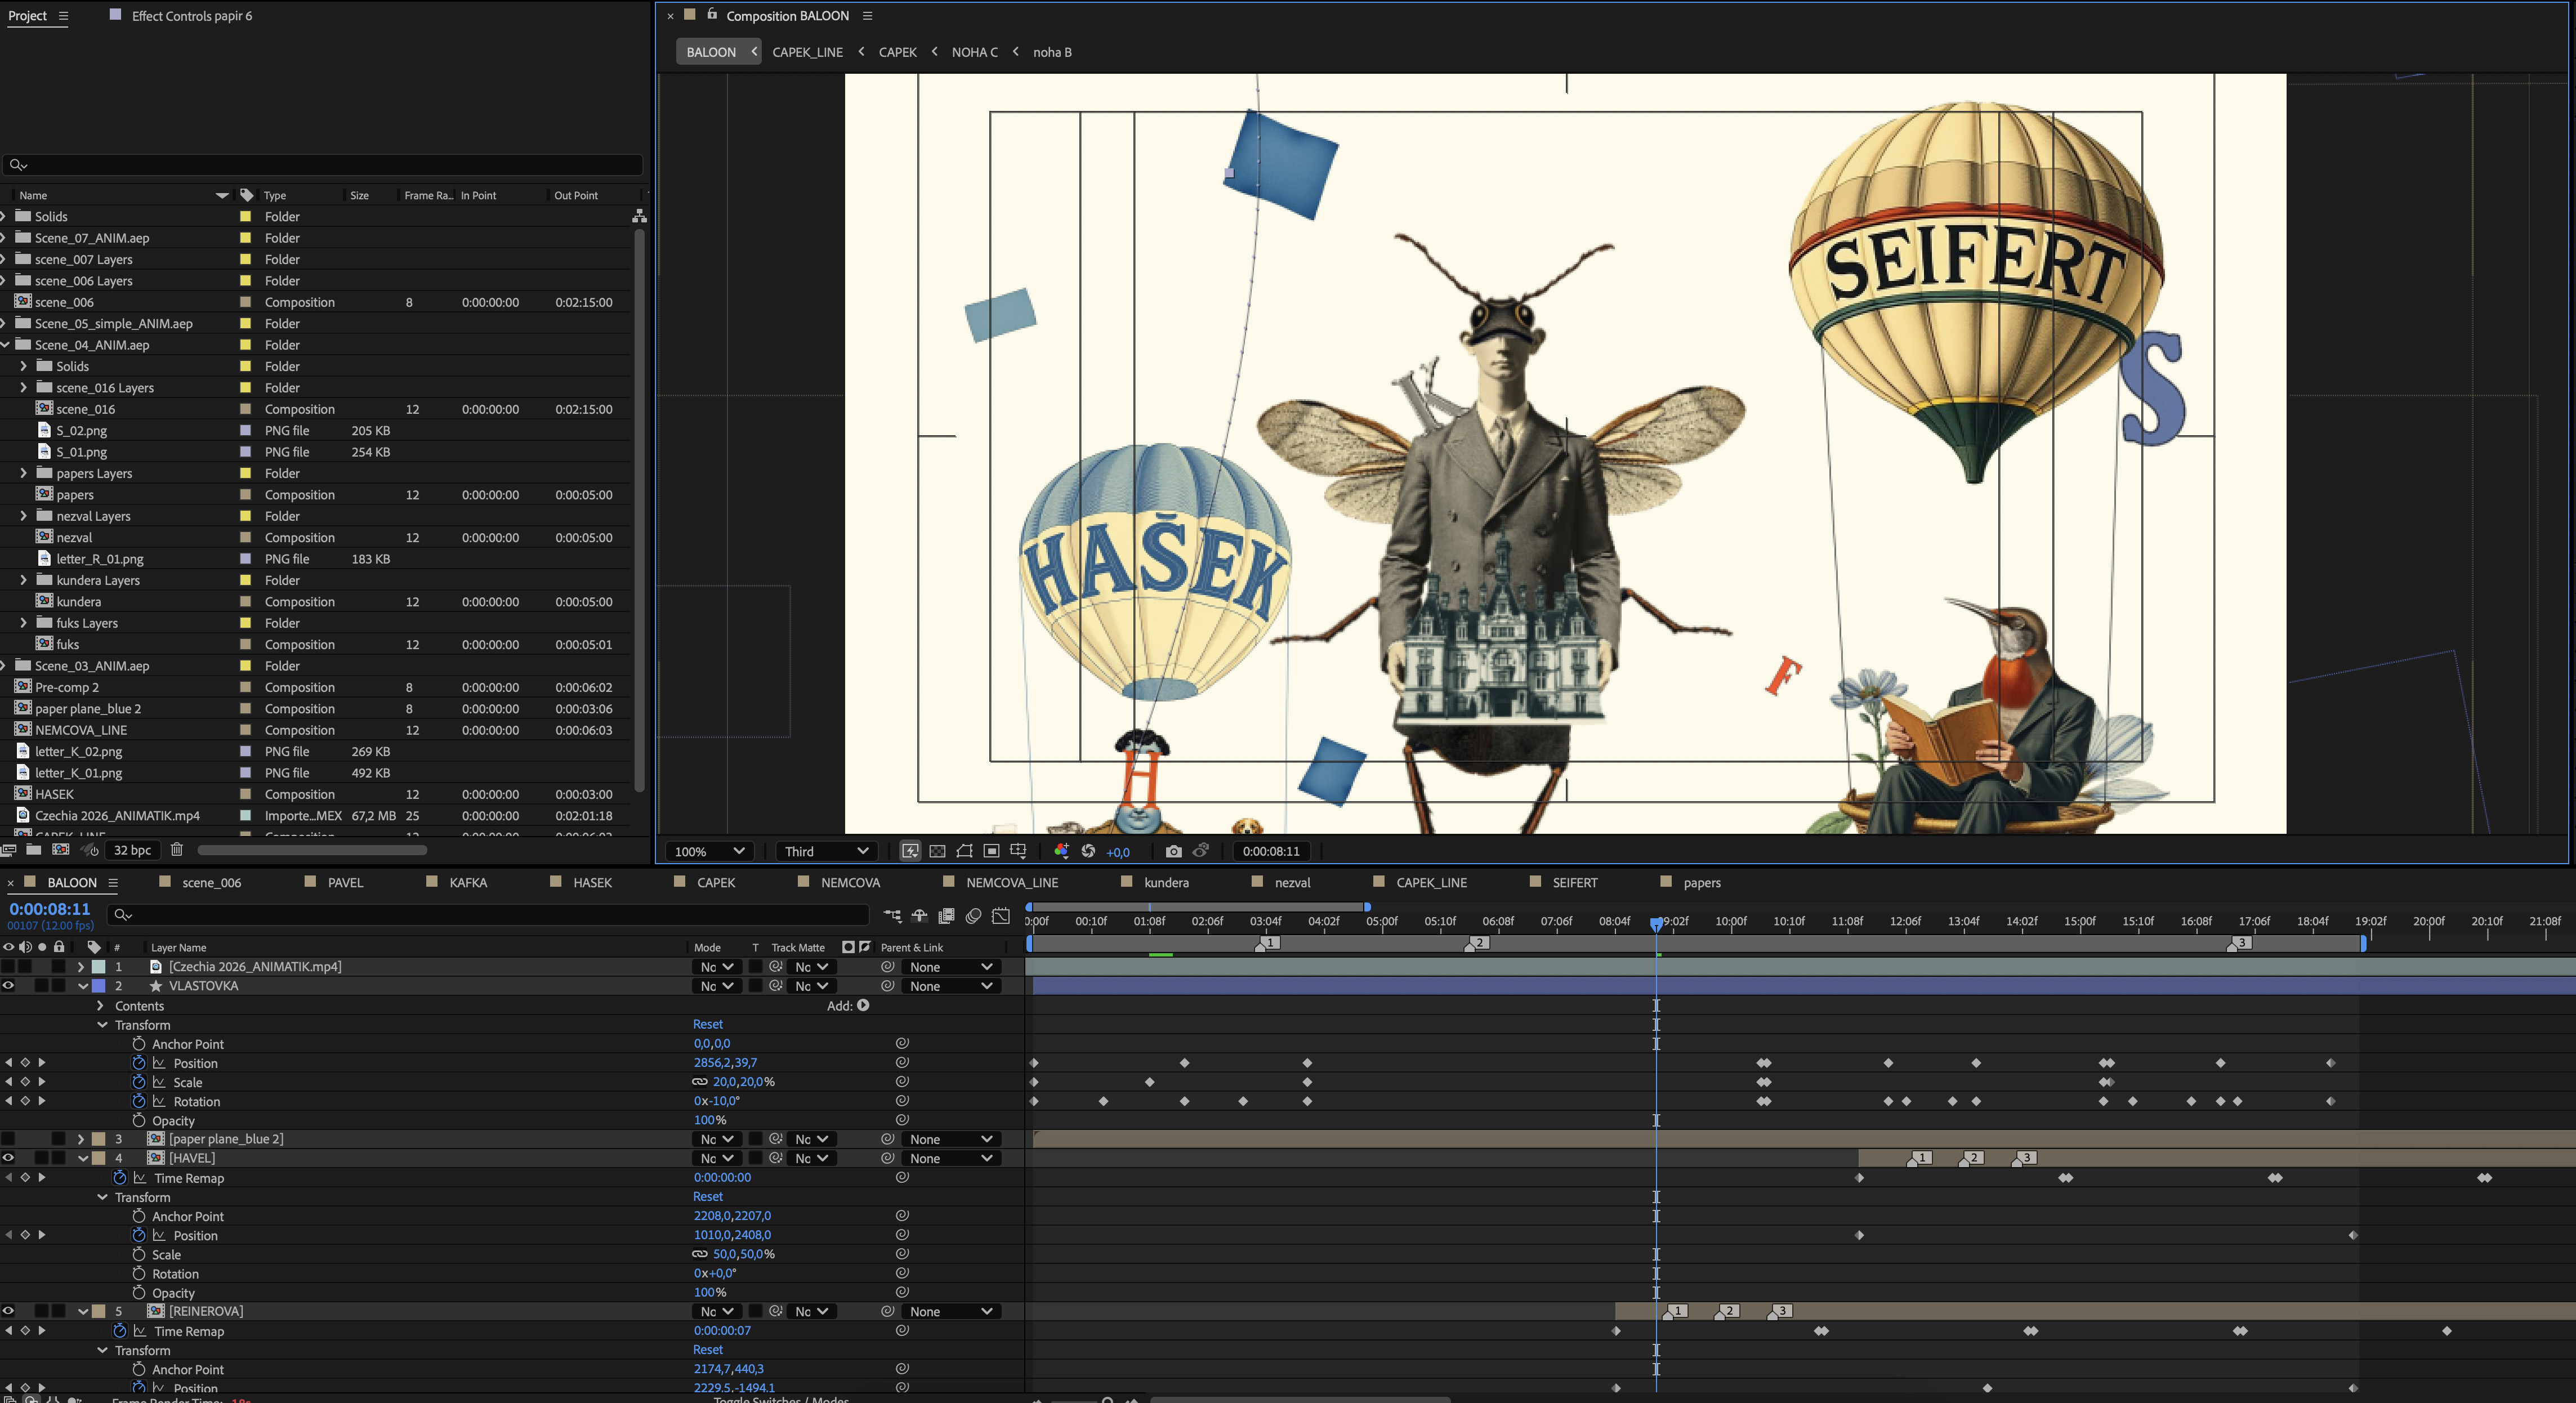Toggle Position stopwatch on VLASTOVKA layer
This screenshot has width=2576, height=1403.
(139, 1063)
